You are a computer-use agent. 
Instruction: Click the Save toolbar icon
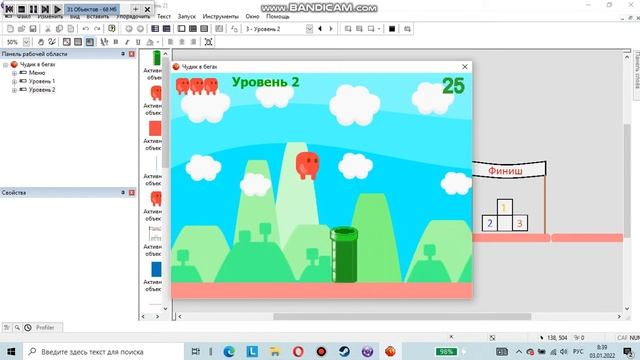click(33, 29)
